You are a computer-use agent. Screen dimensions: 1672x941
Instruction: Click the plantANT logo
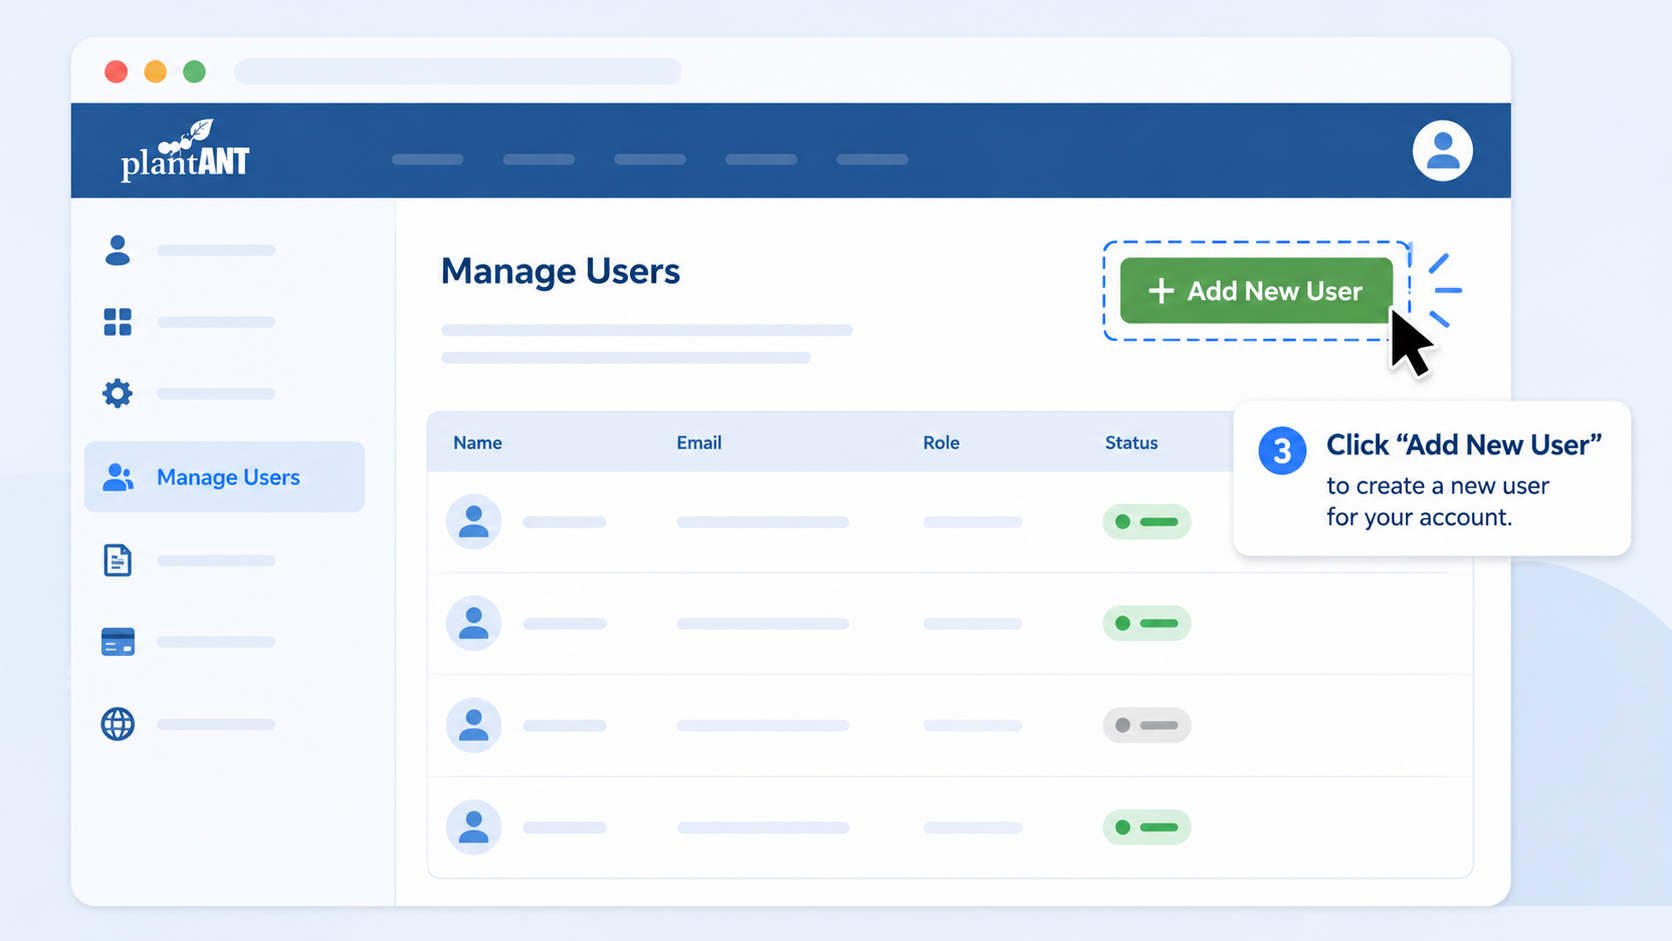tap(185, 151)
